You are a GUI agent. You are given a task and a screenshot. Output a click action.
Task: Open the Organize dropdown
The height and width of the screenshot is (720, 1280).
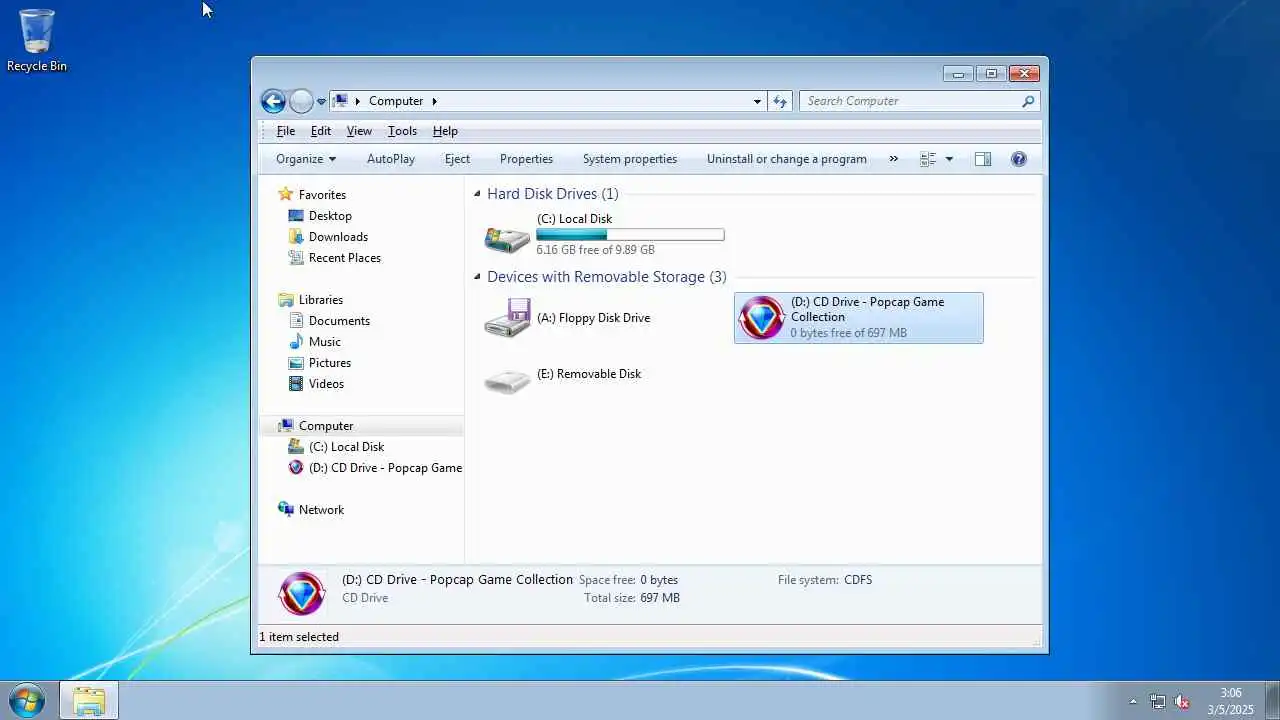click(x=306, y=159)
